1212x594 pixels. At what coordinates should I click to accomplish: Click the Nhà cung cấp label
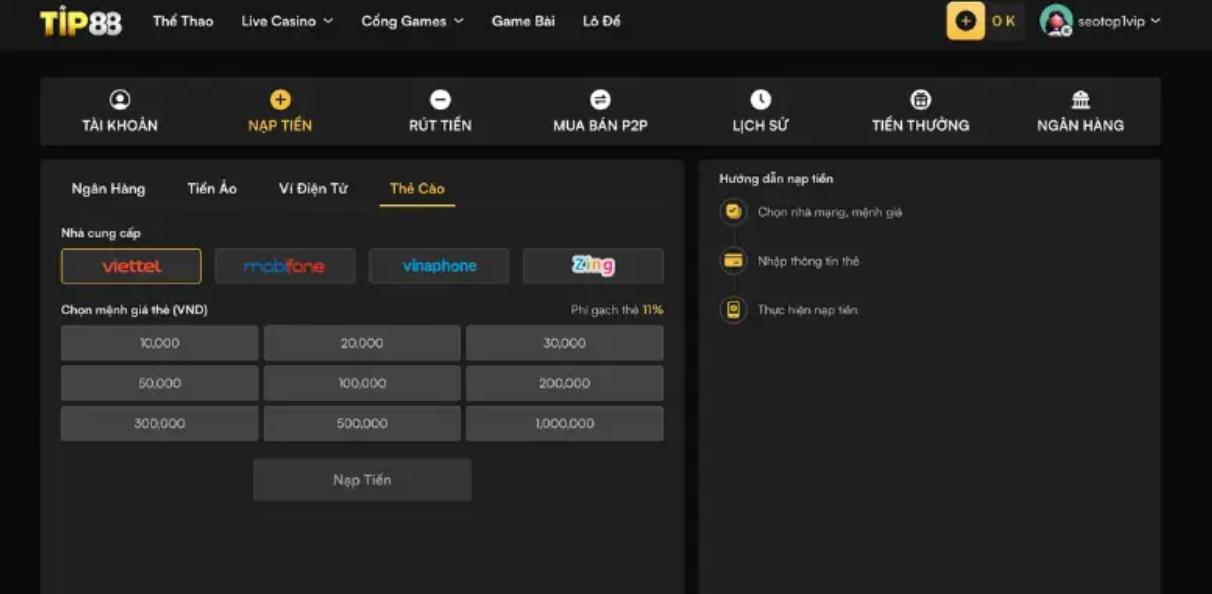(101, 233)
